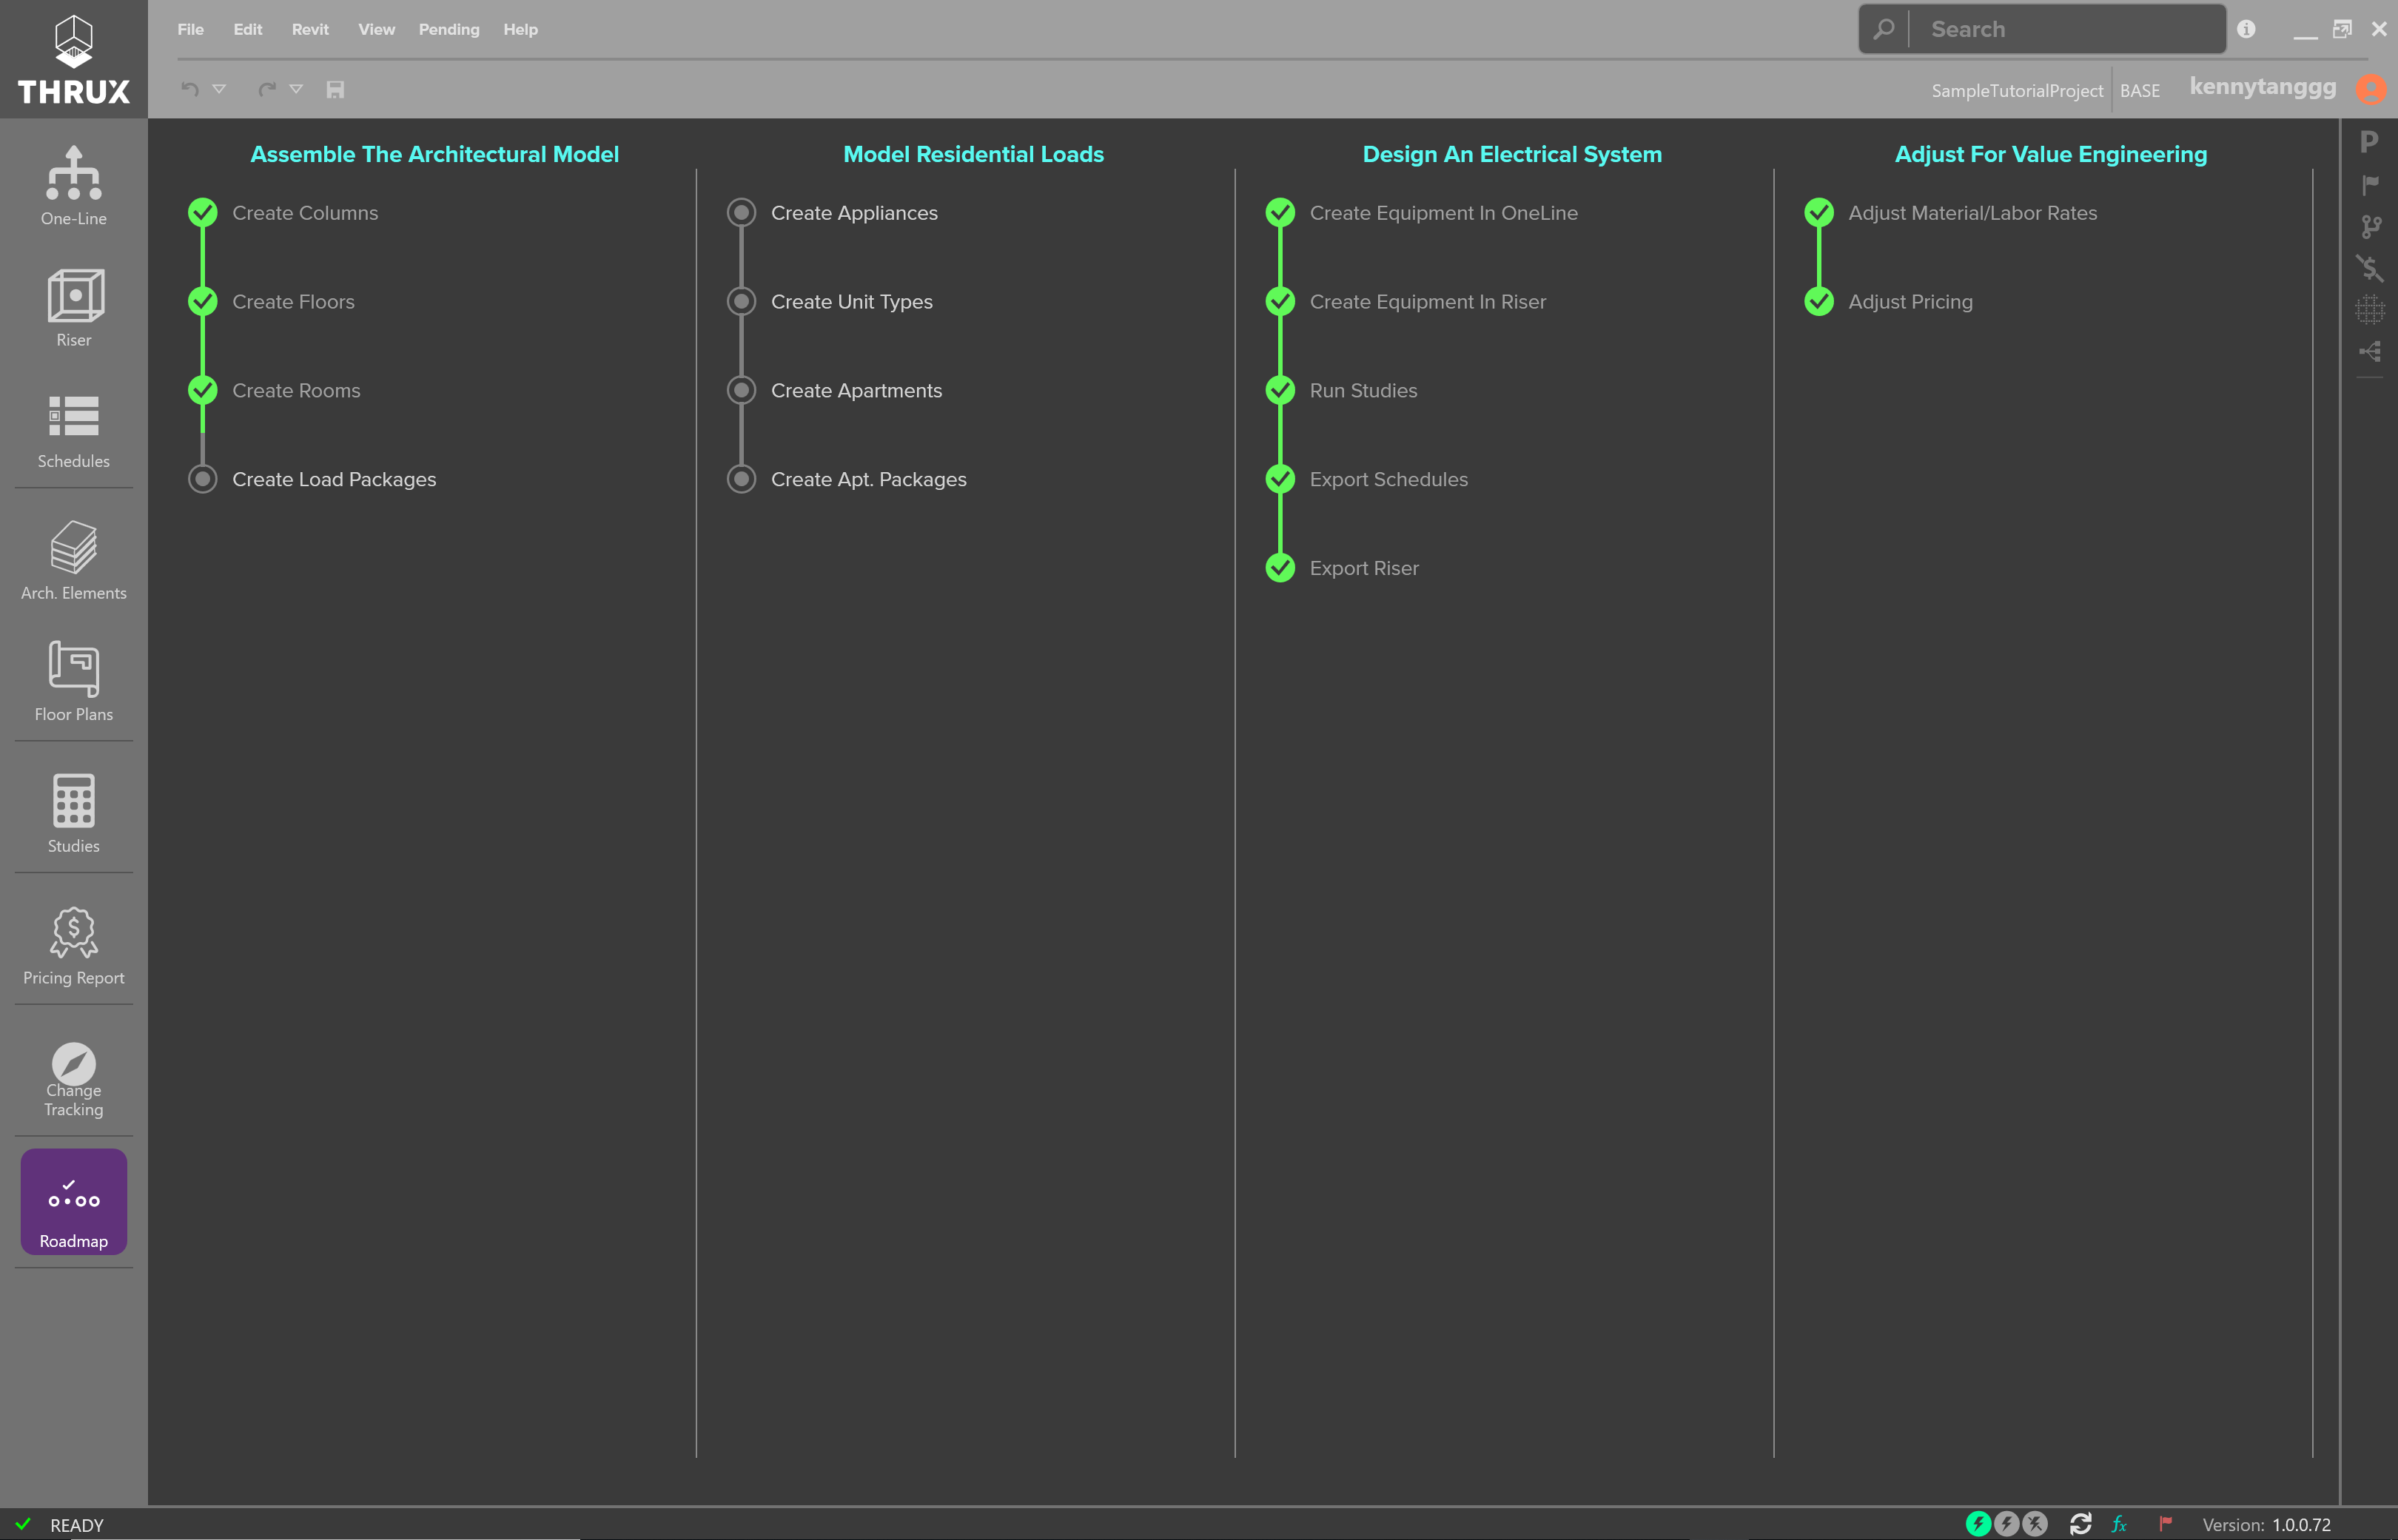Open the View menu
This screenshot has width=2398, height=1540.
376,29
